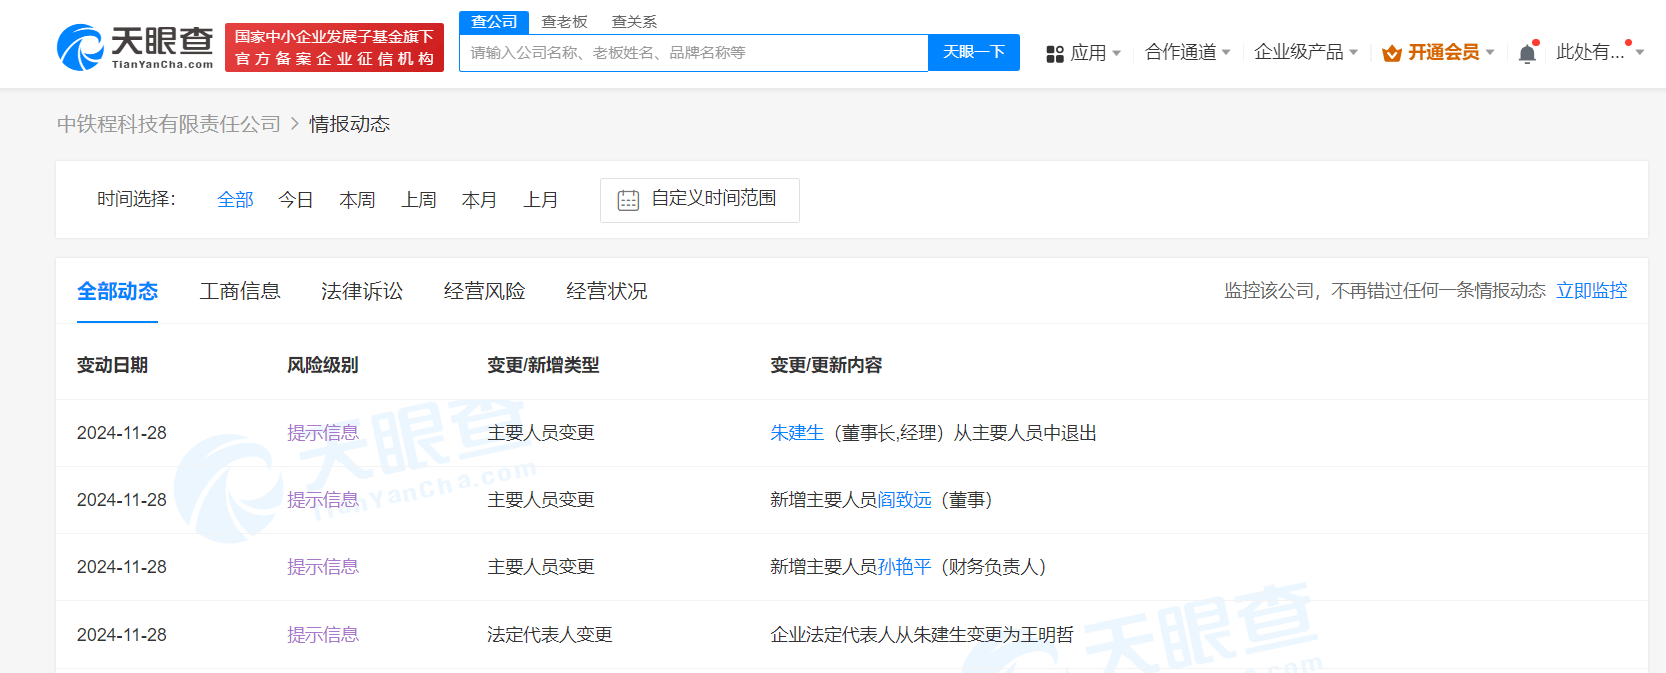The width and height of the screenshot is (1666, 673).
Task: Expand the 企业级产品 dropdown
Action: [x=1306, y=52]
